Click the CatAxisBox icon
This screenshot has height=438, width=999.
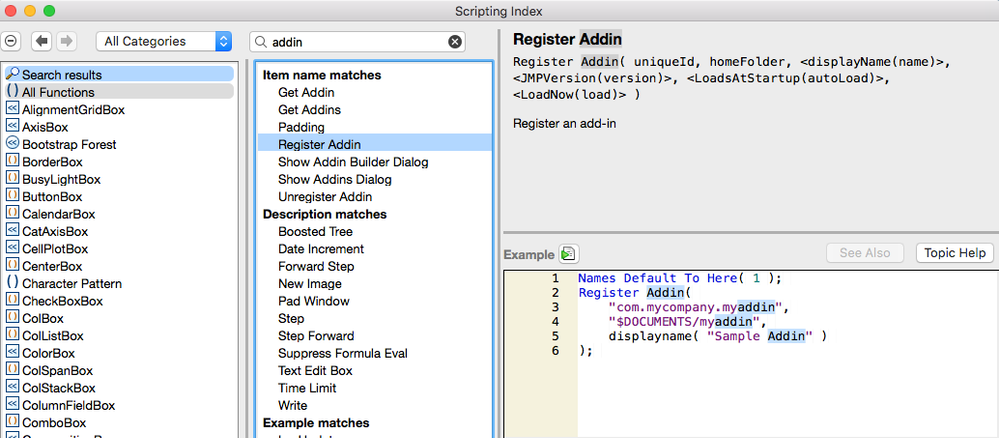click(12, 231)
